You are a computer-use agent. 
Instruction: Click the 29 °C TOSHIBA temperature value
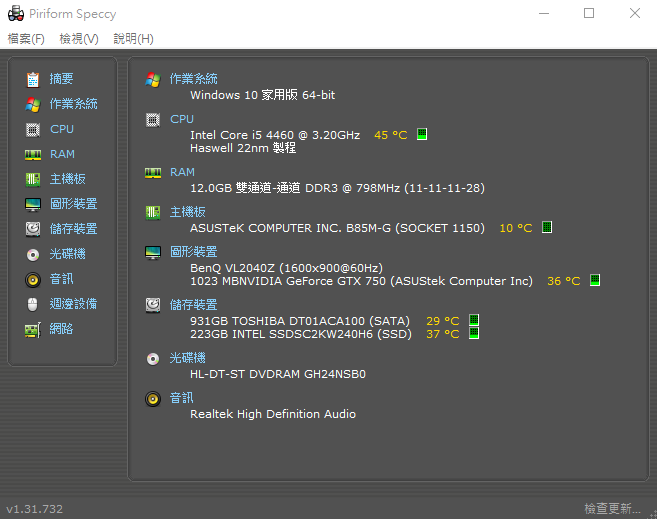[x=442, y=321]
